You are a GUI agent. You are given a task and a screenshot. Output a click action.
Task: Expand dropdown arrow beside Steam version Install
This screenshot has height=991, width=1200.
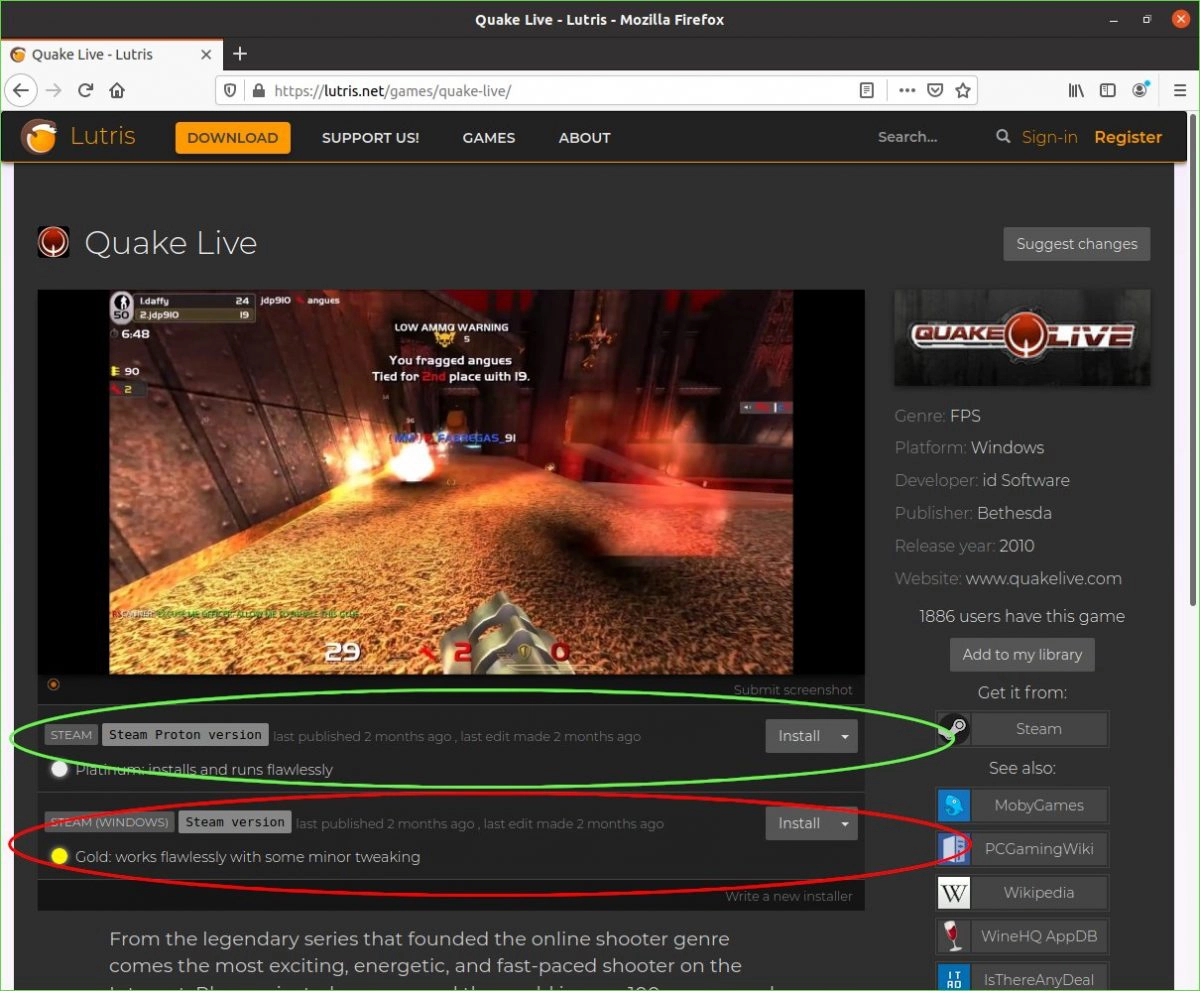coord(845,824)
